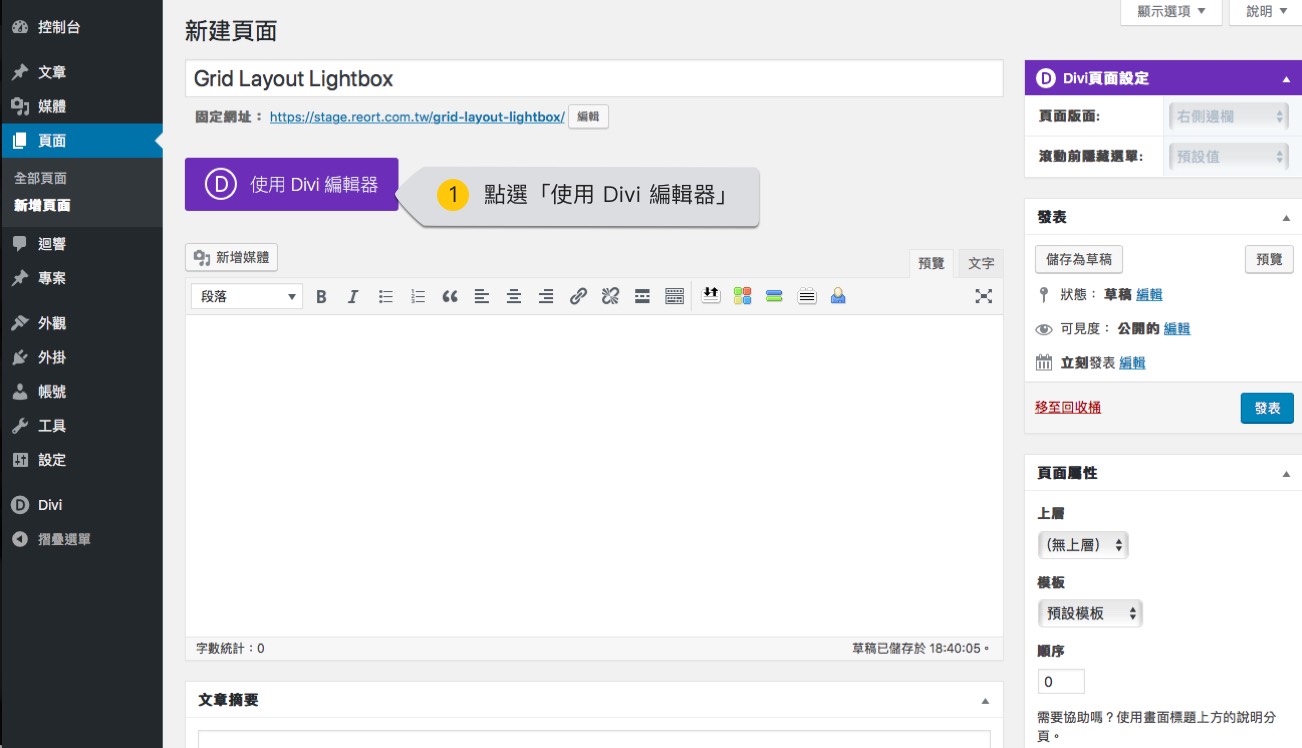
Task: Open the 帳號 users menu
Action: coord(81,392)
